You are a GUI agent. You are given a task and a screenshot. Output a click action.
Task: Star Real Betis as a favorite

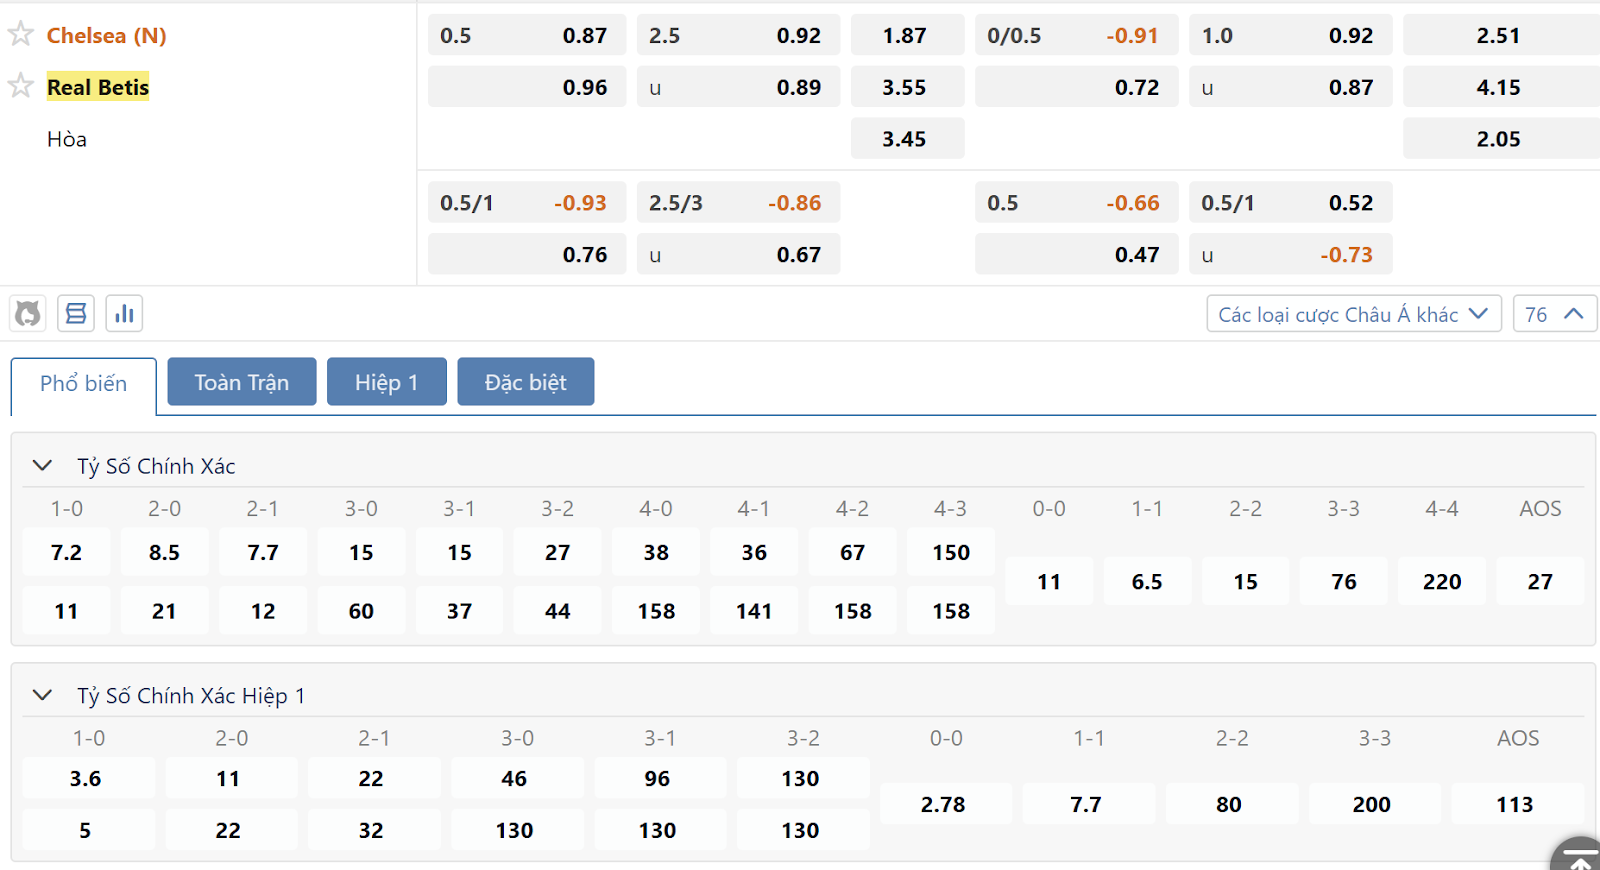(x=21, y=85)
